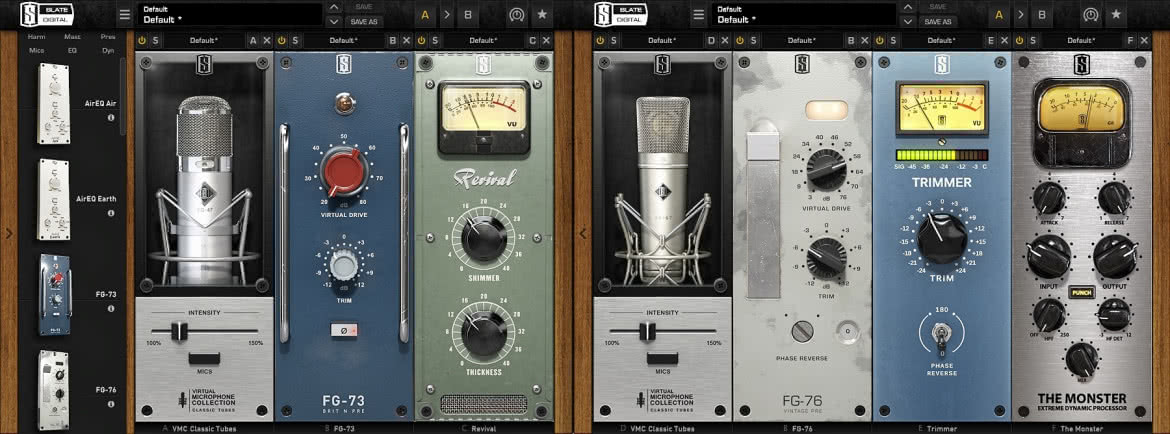The image size is (1170, 434).
Task: Toggle power for the Trimmer slot
Action: tap(880, 41)
